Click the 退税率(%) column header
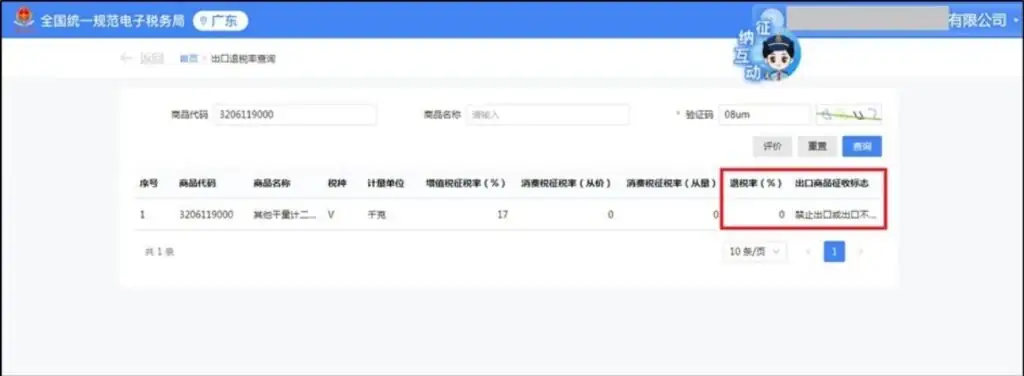Viewport: 1024px width, 376px height. pyautogui.click(x=756, y=183)
